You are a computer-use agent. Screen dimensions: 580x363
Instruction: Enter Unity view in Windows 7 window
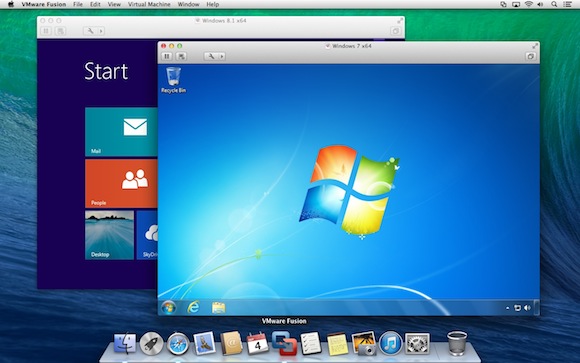point(531,56)
